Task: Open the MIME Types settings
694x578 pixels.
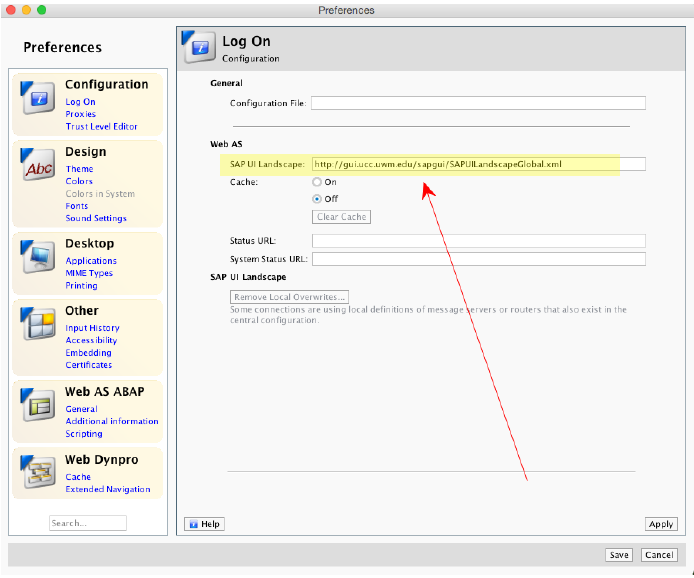Action: [x=89, y=273]
